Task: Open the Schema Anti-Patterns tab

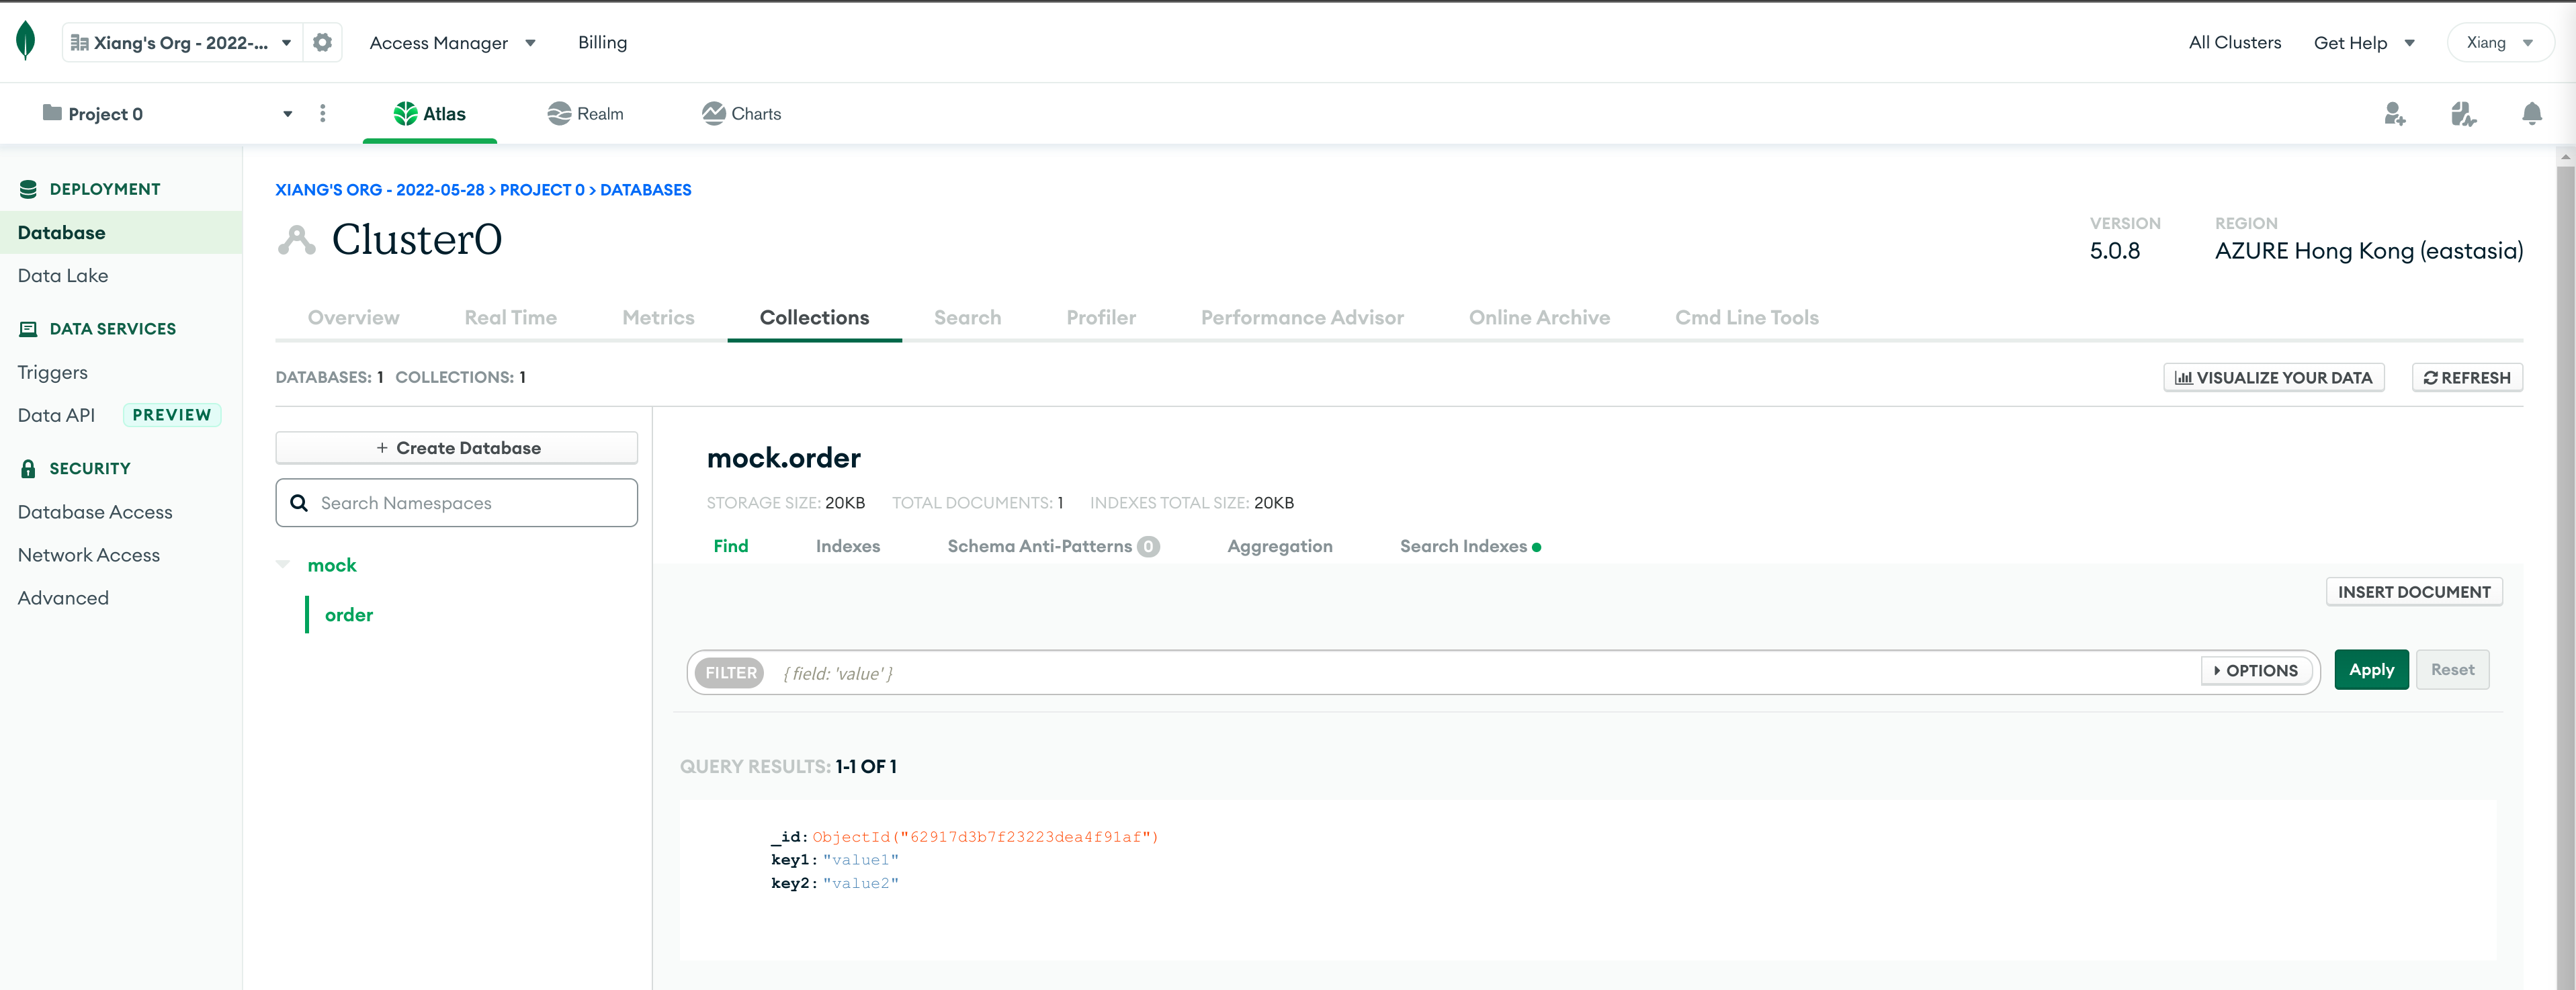Action: coord(1053,546)
